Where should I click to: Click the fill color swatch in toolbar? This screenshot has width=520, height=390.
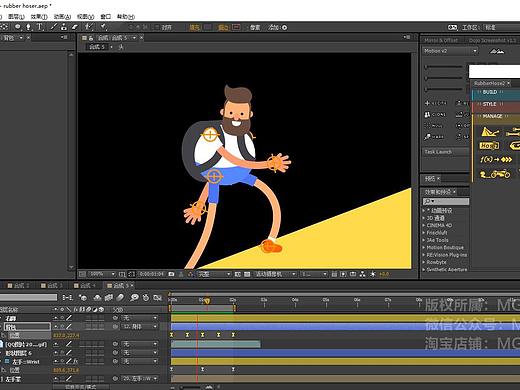click(x=207, y=27)
